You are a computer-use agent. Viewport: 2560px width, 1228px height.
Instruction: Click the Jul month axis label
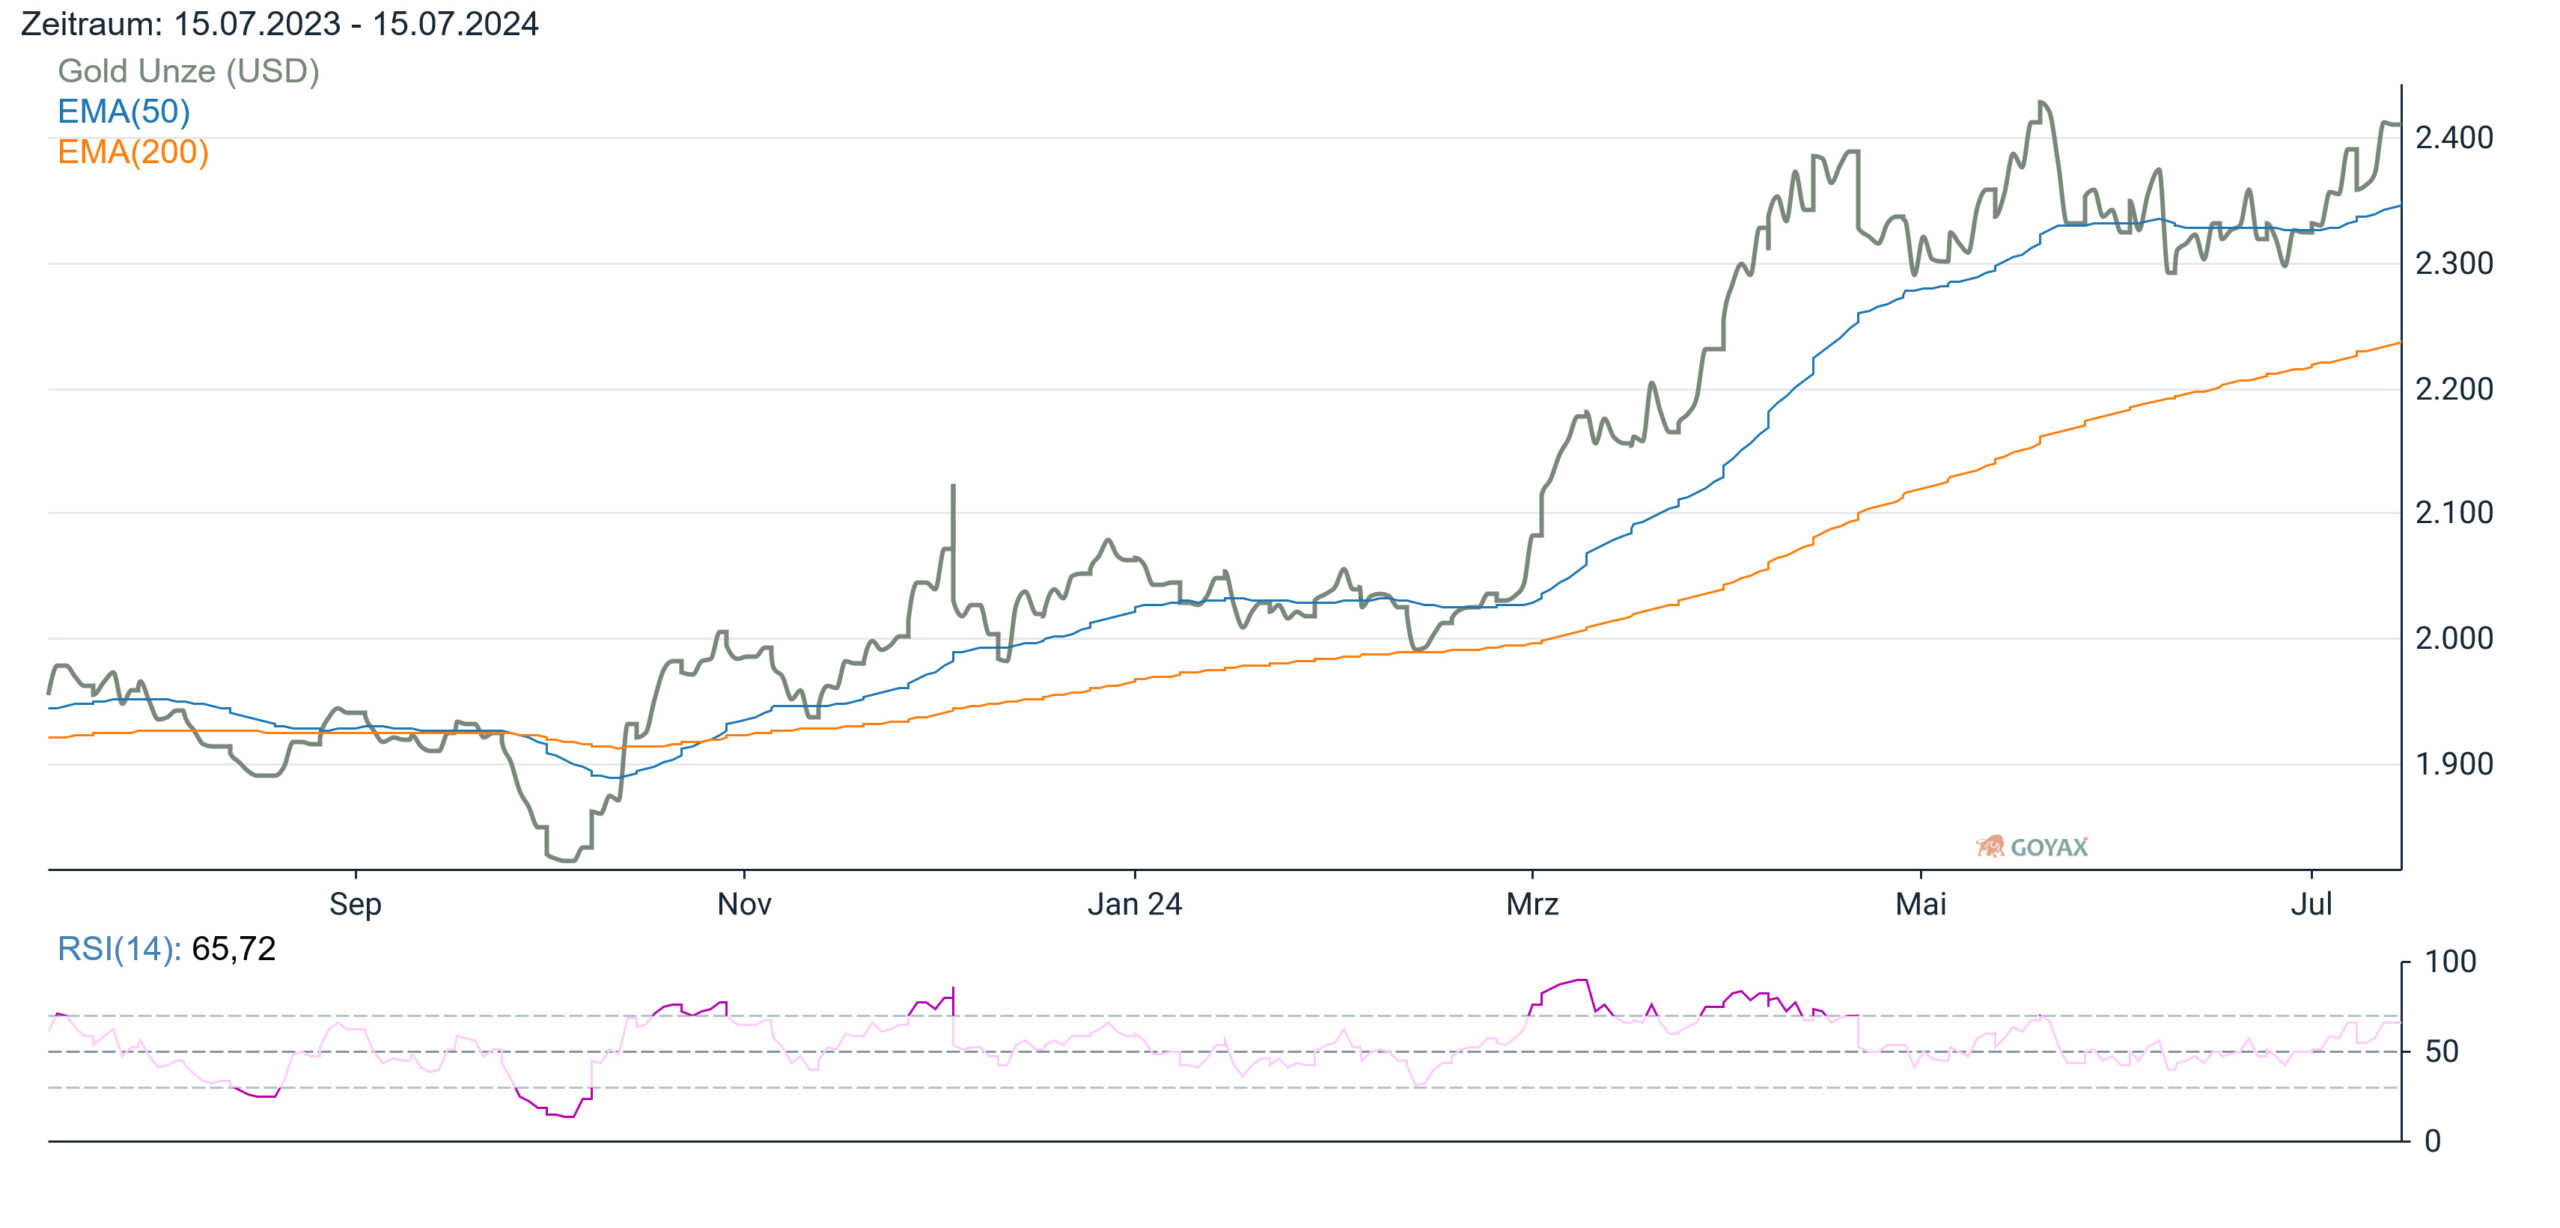(x=2311, y=904)
